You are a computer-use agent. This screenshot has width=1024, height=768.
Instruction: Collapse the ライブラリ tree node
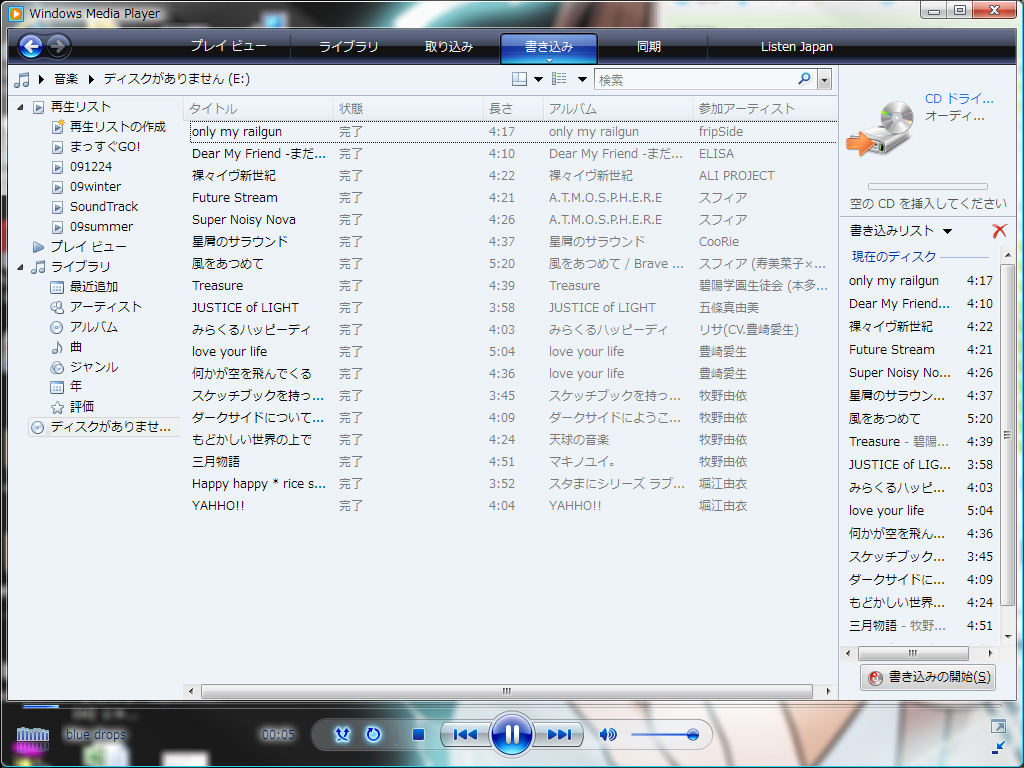pos(20,267)
